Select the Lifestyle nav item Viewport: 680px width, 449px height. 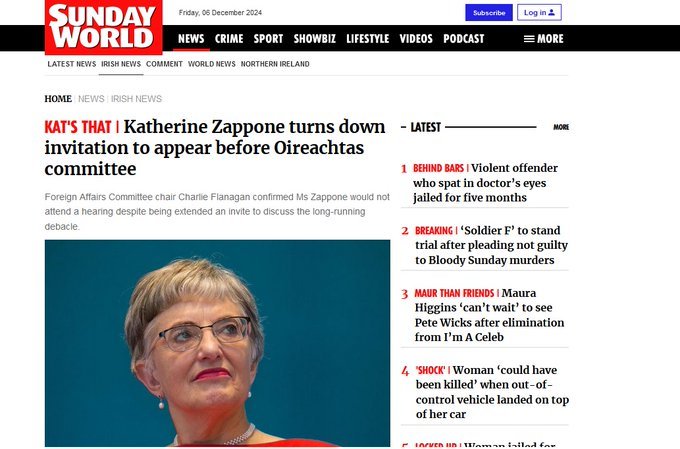[368, 39]
